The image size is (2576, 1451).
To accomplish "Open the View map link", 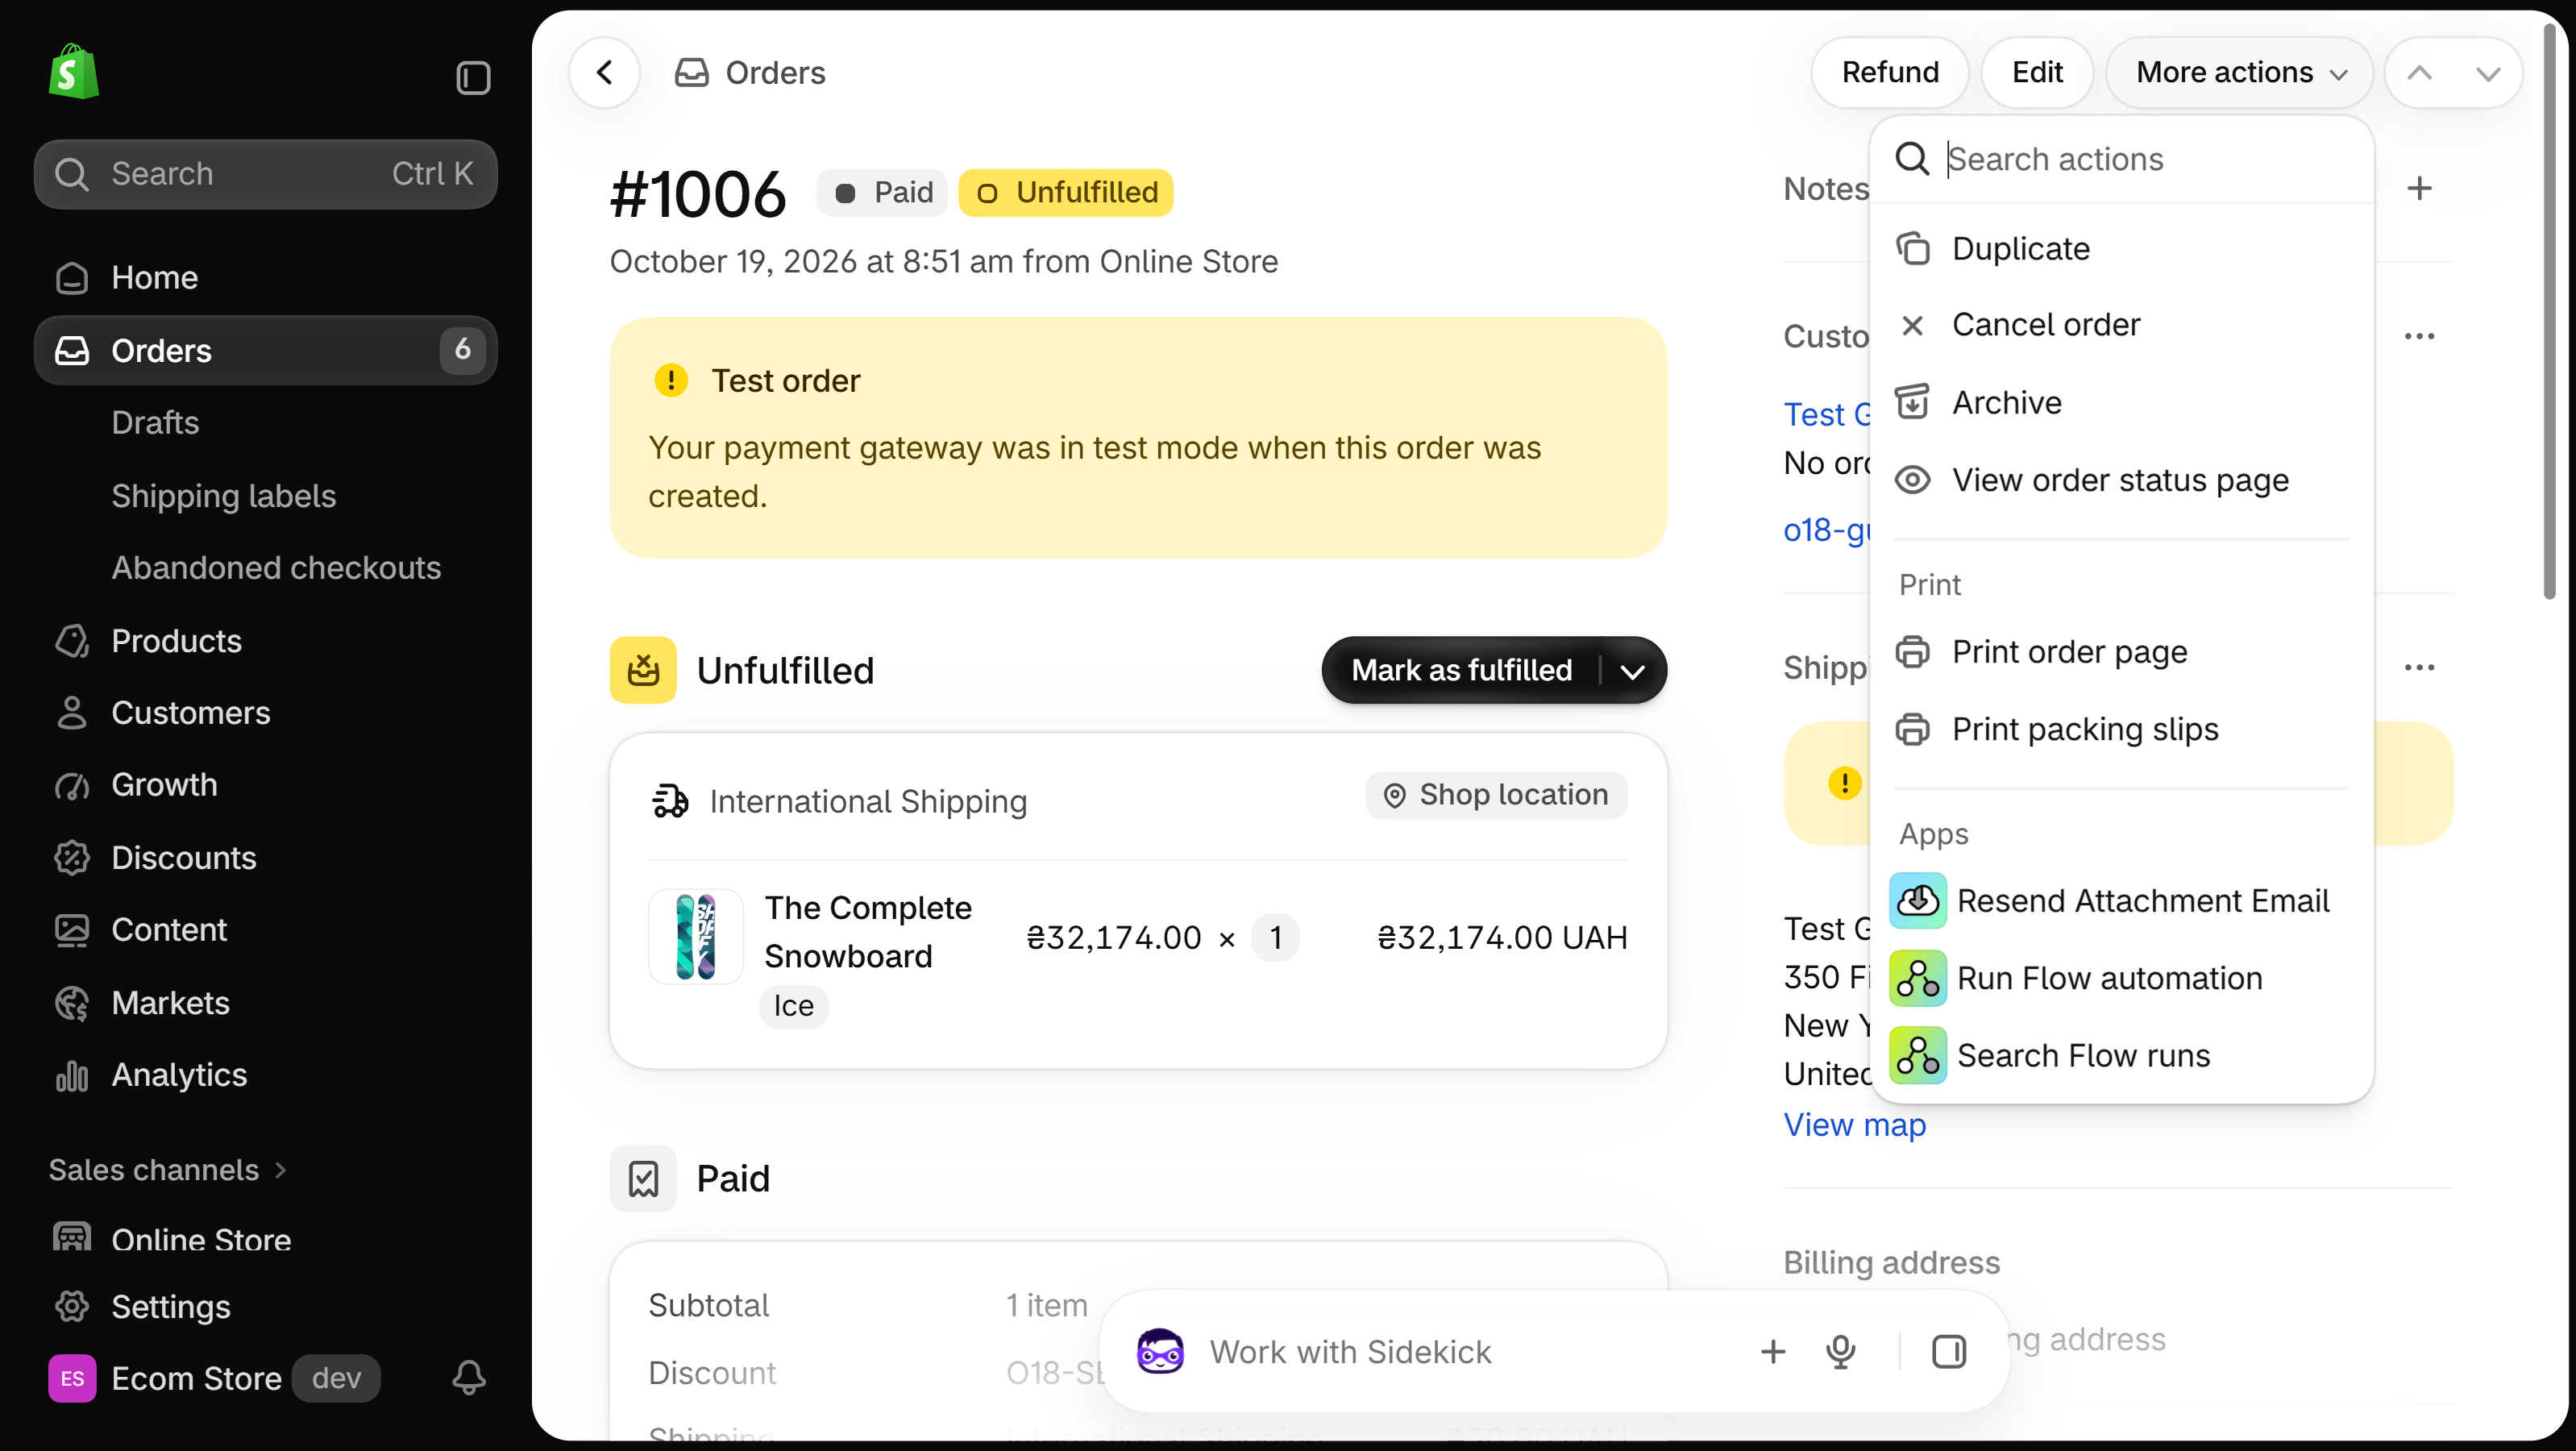I will pos(1855,1124).
